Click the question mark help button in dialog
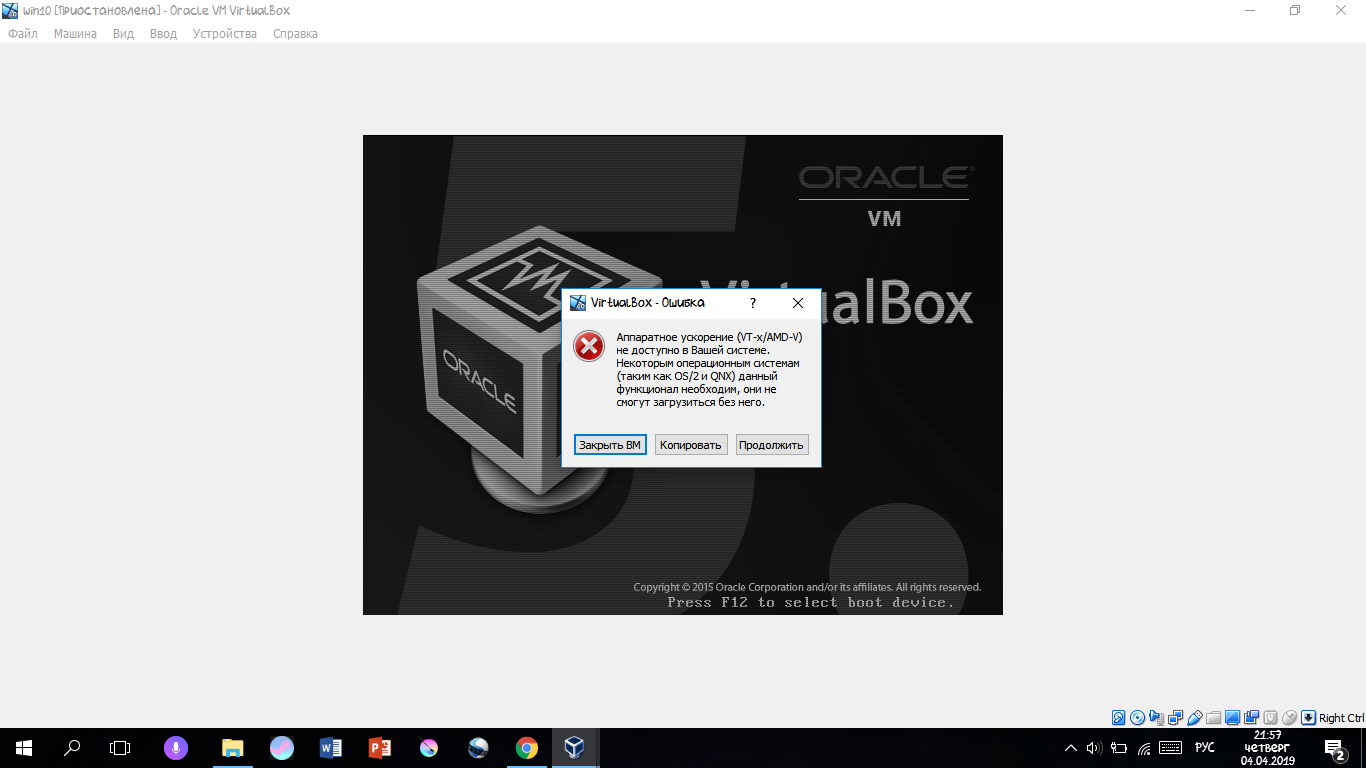The image size is (1366, 768). (x=753, y=303)
